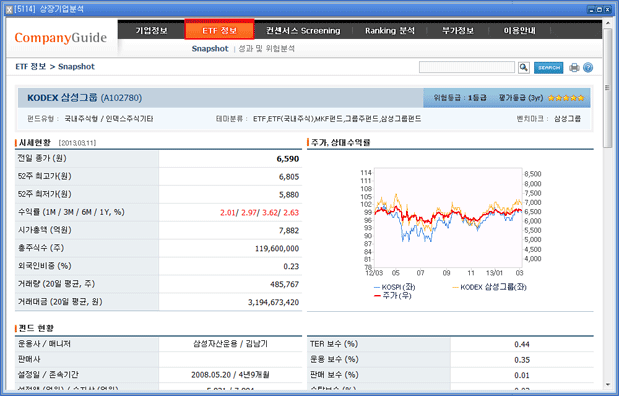Select the ETF 정보 tab
This screenshot has height=396, width=619.
[219, 30]
